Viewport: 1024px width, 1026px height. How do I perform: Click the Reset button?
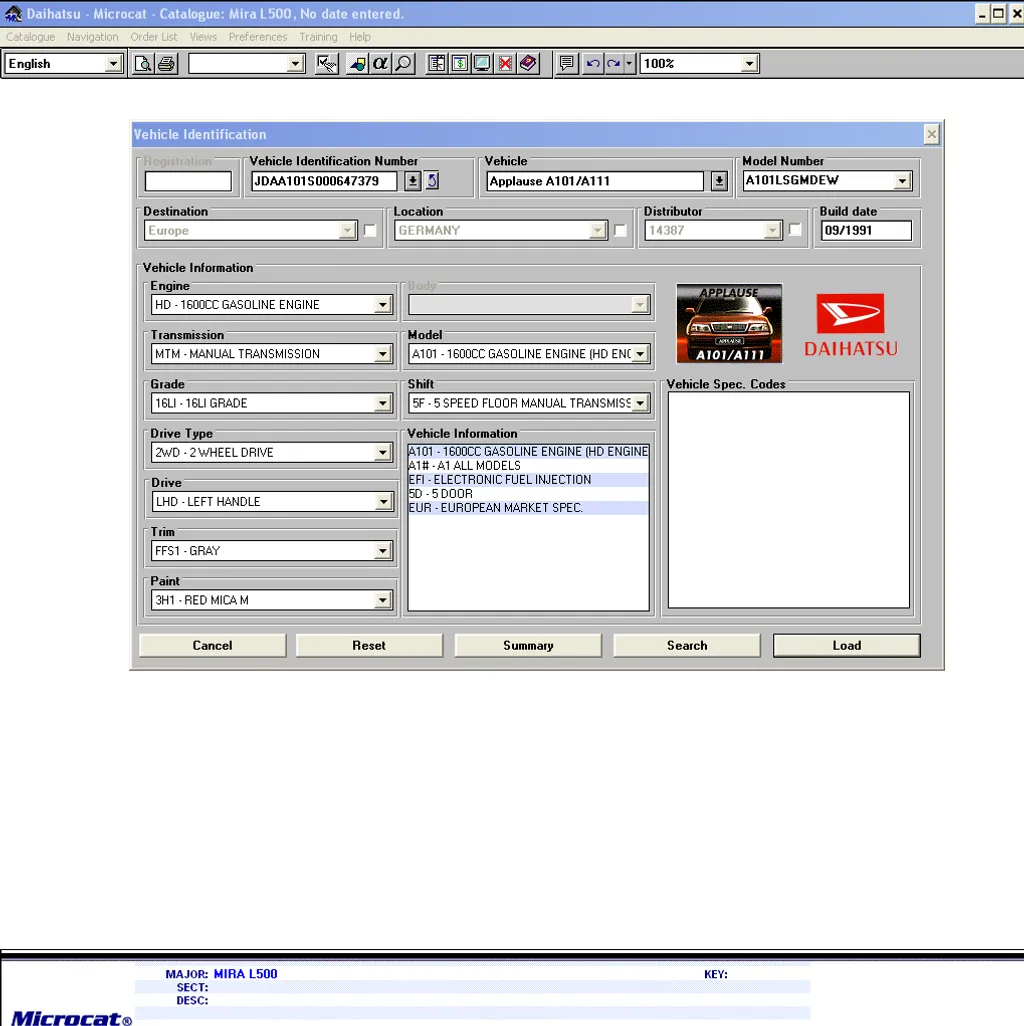coord(369,645)
